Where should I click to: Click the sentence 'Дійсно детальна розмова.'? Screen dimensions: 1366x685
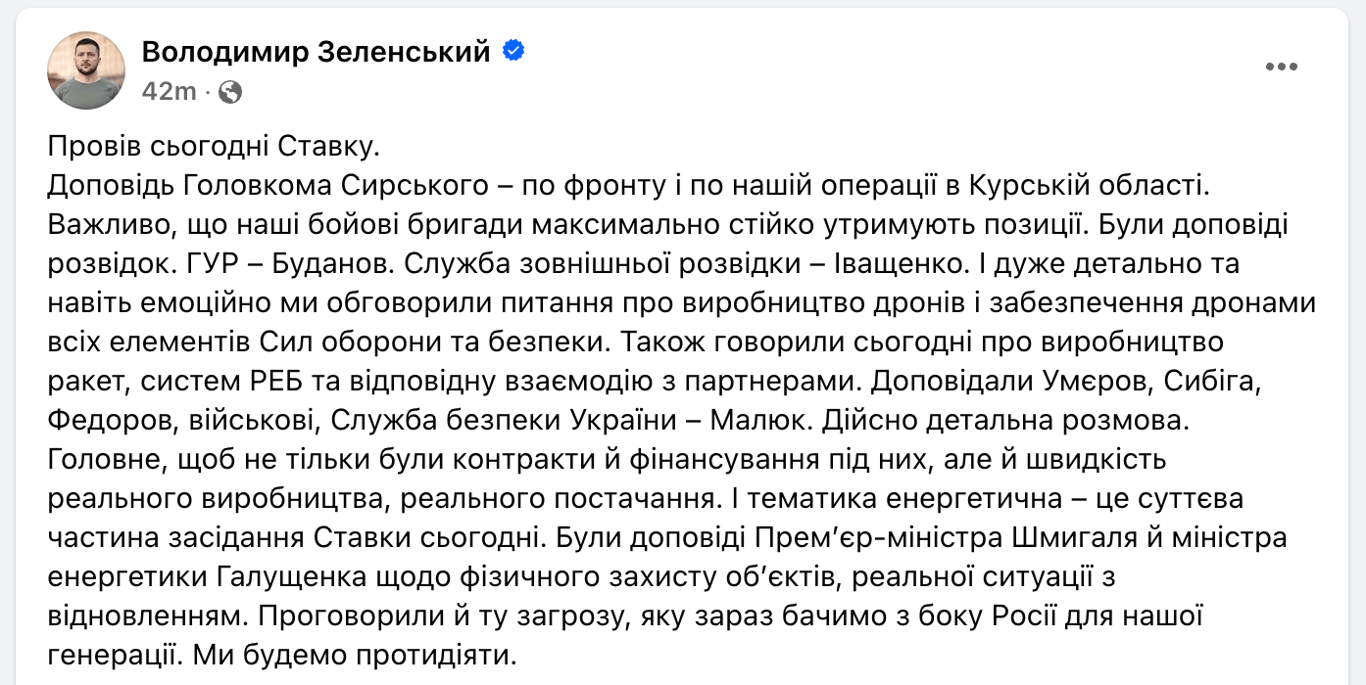pos(1004,420)
